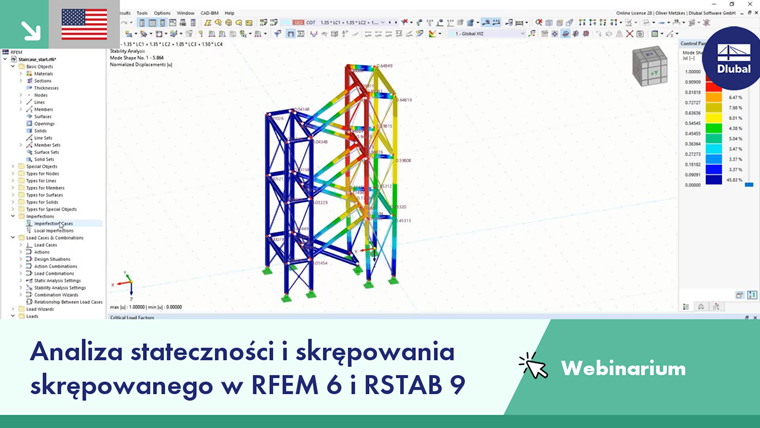Expand the Member Sets tree node
760x428 pixels.
(21, 145)
